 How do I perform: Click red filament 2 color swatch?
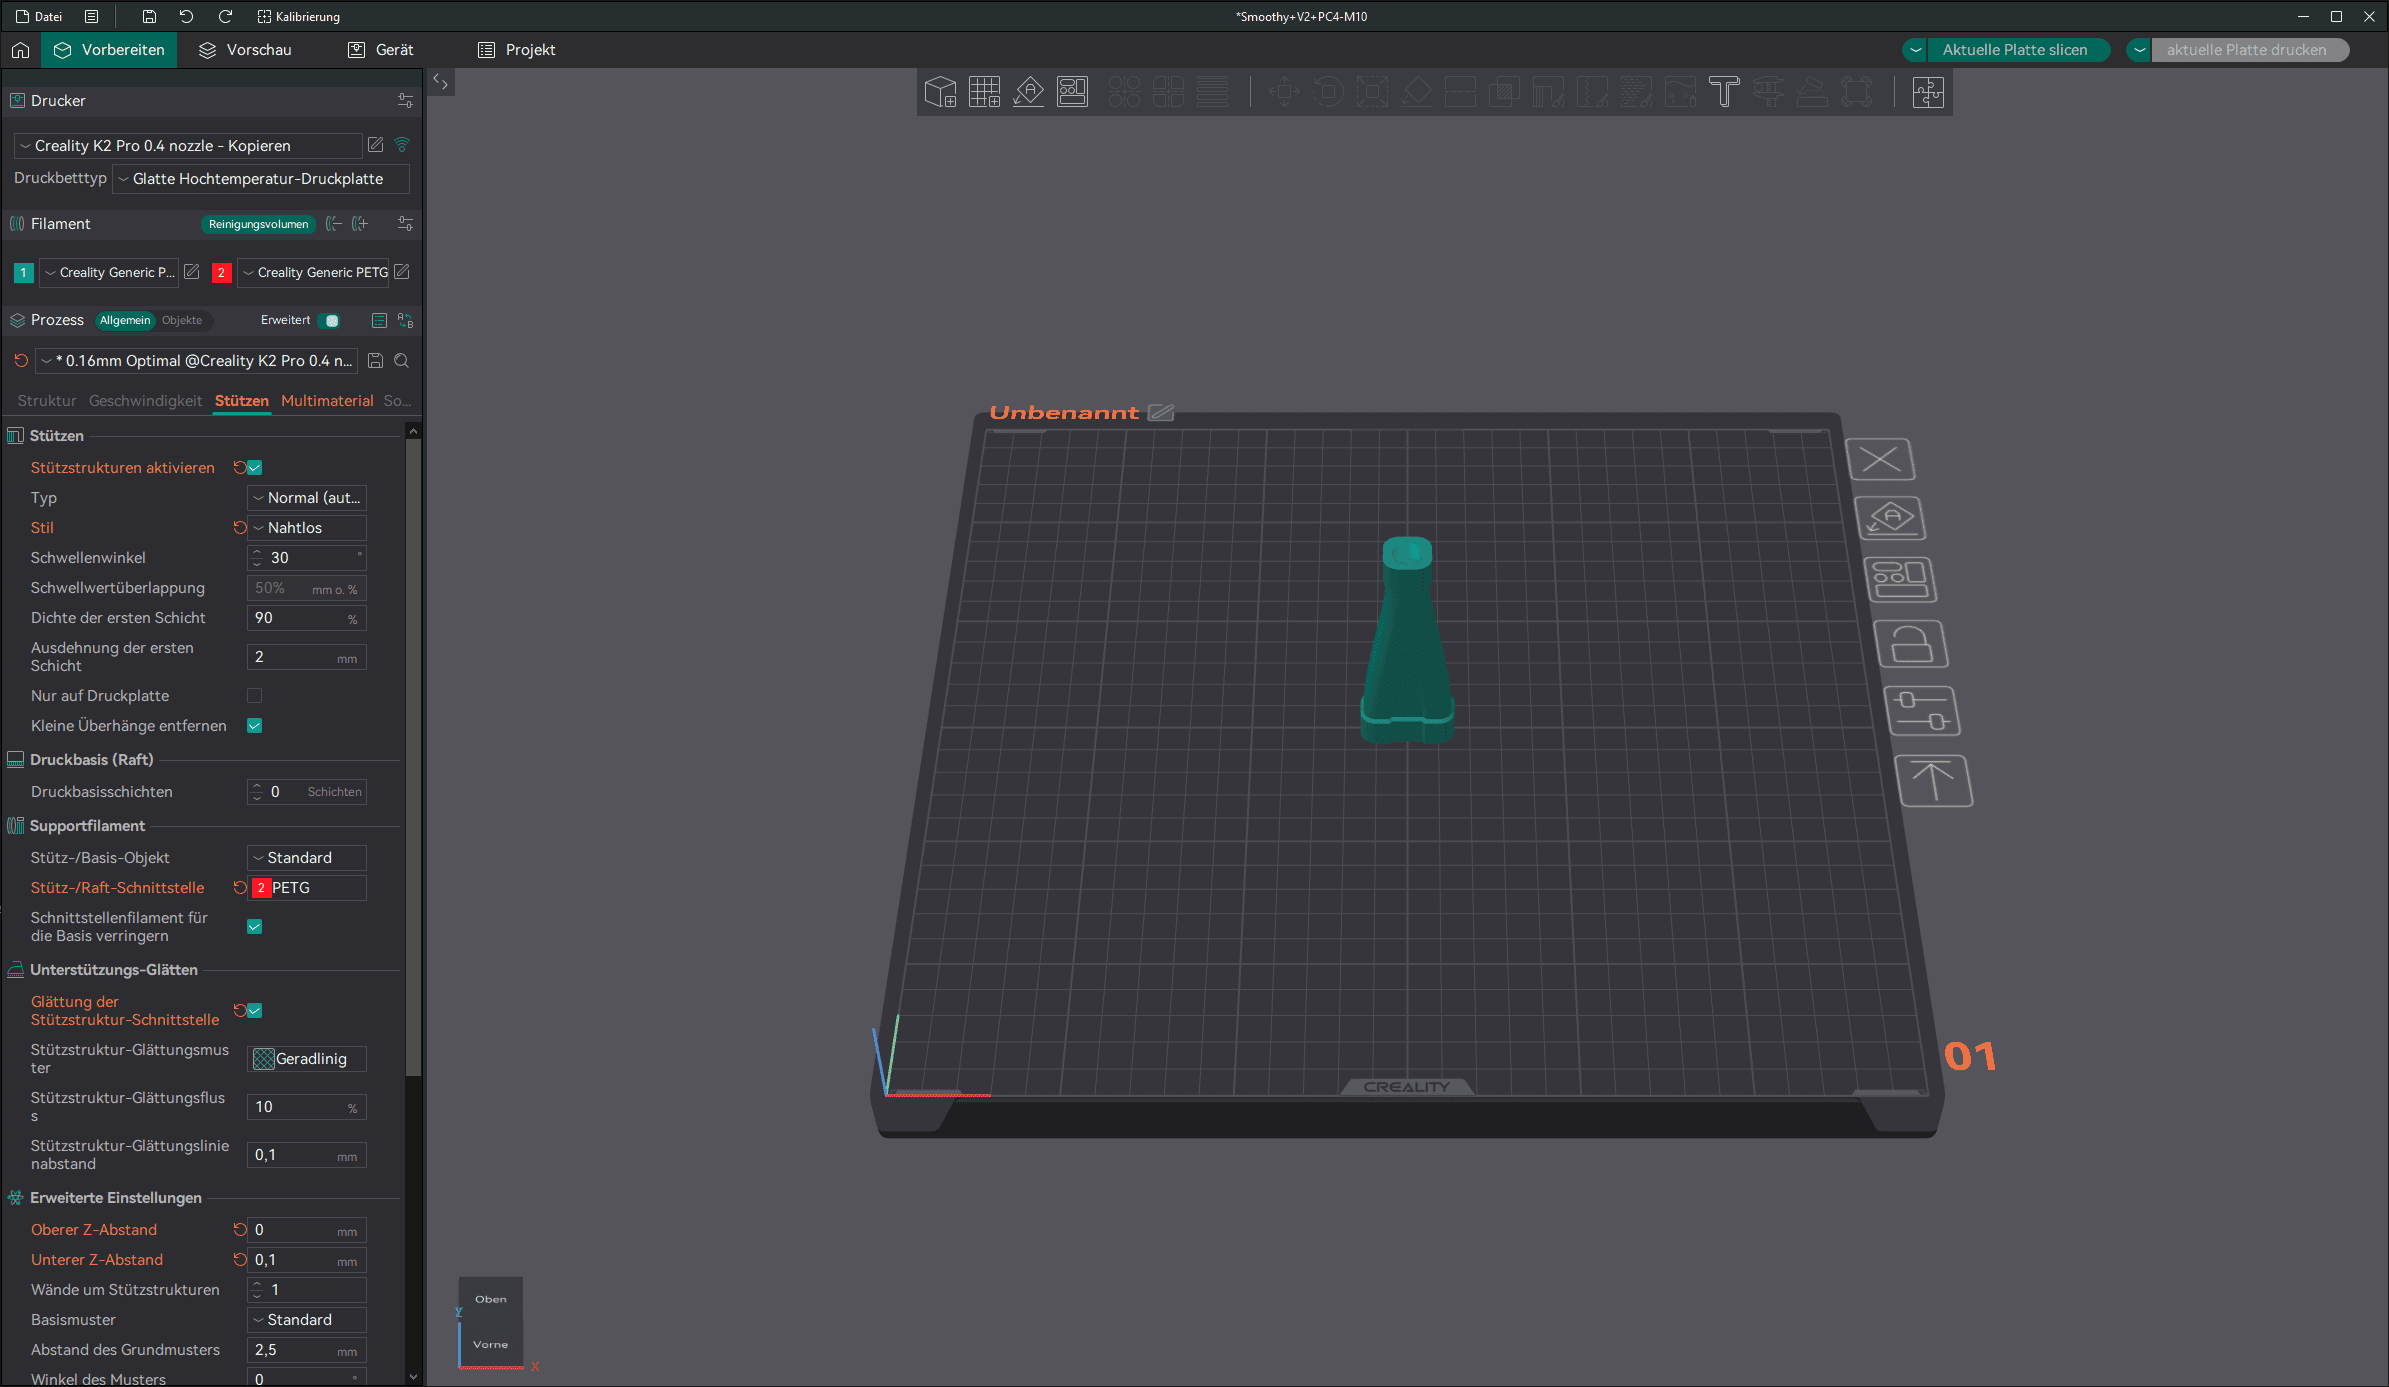[221, 273]
